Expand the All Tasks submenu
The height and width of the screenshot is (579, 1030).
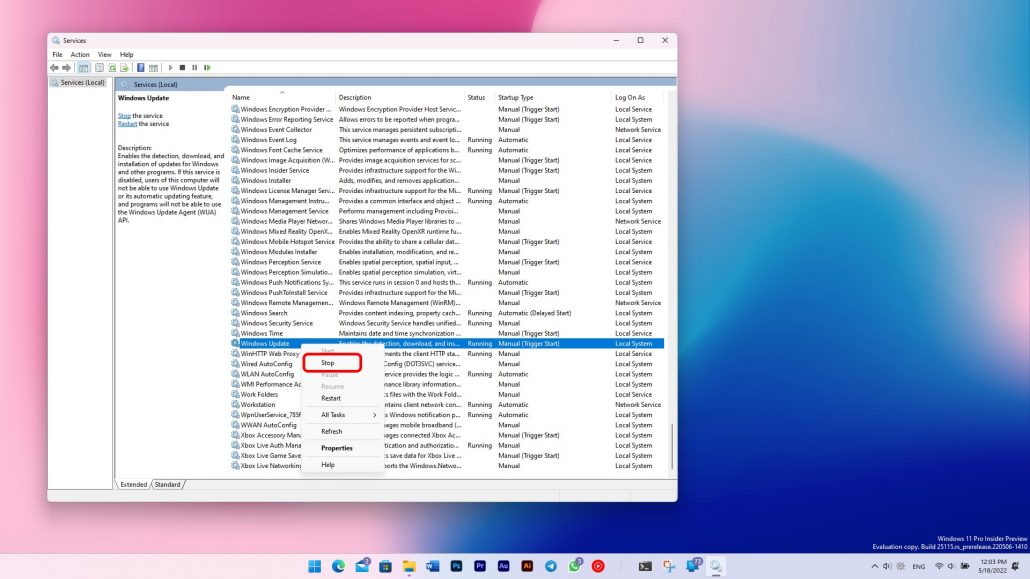342,415
